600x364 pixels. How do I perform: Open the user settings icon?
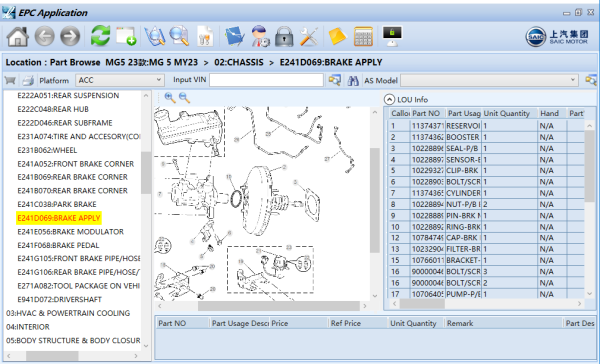coord(261,36)
